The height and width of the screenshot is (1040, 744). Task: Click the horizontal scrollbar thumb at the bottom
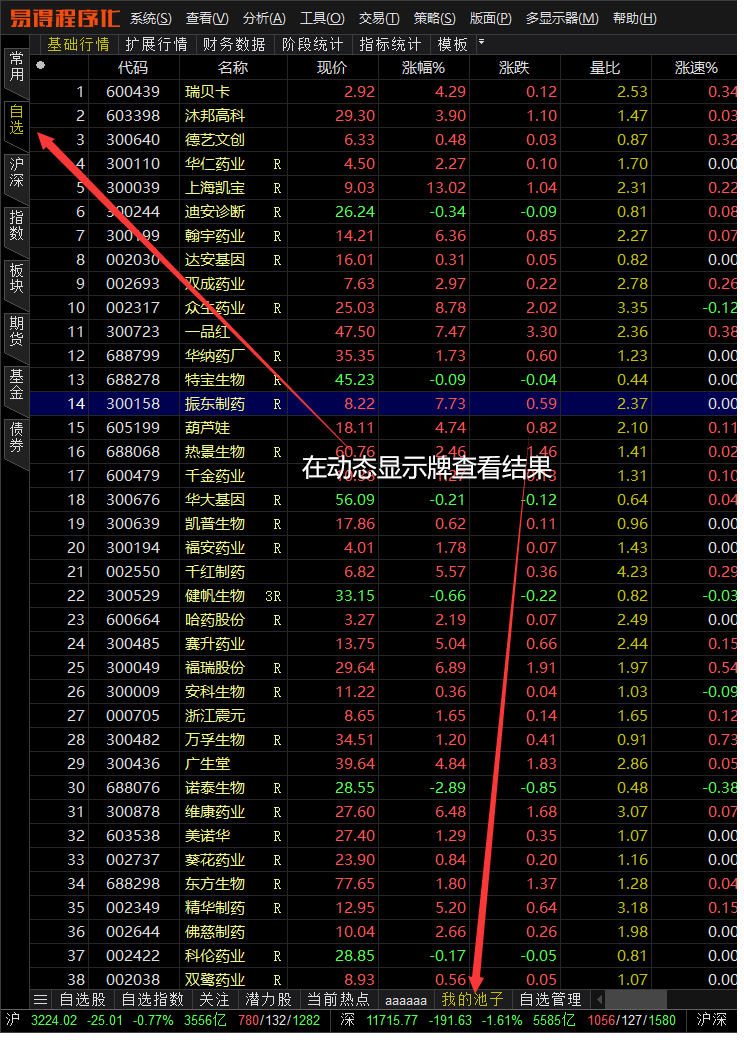point(635,999)
